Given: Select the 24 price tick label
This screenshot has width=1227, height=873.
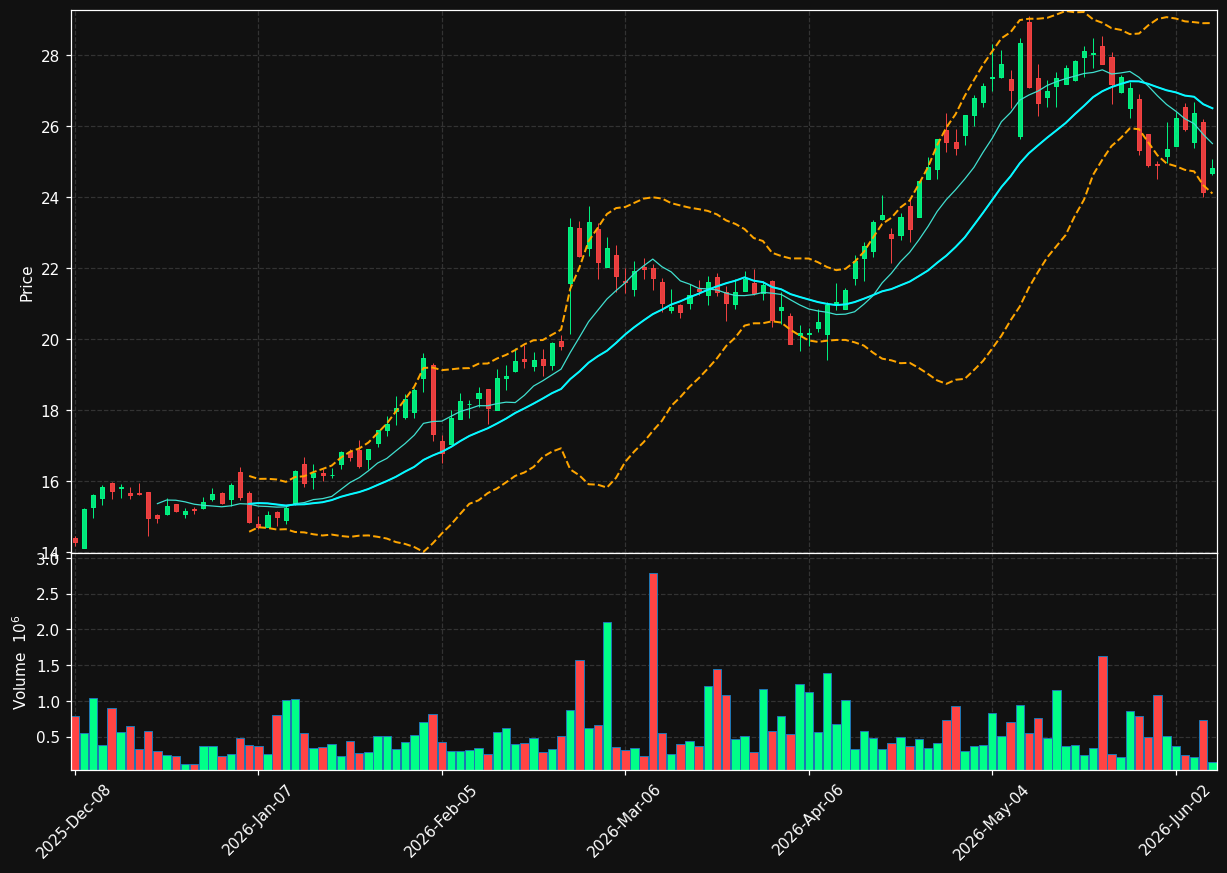Looking at the screenshot, I should pos(52,198).
